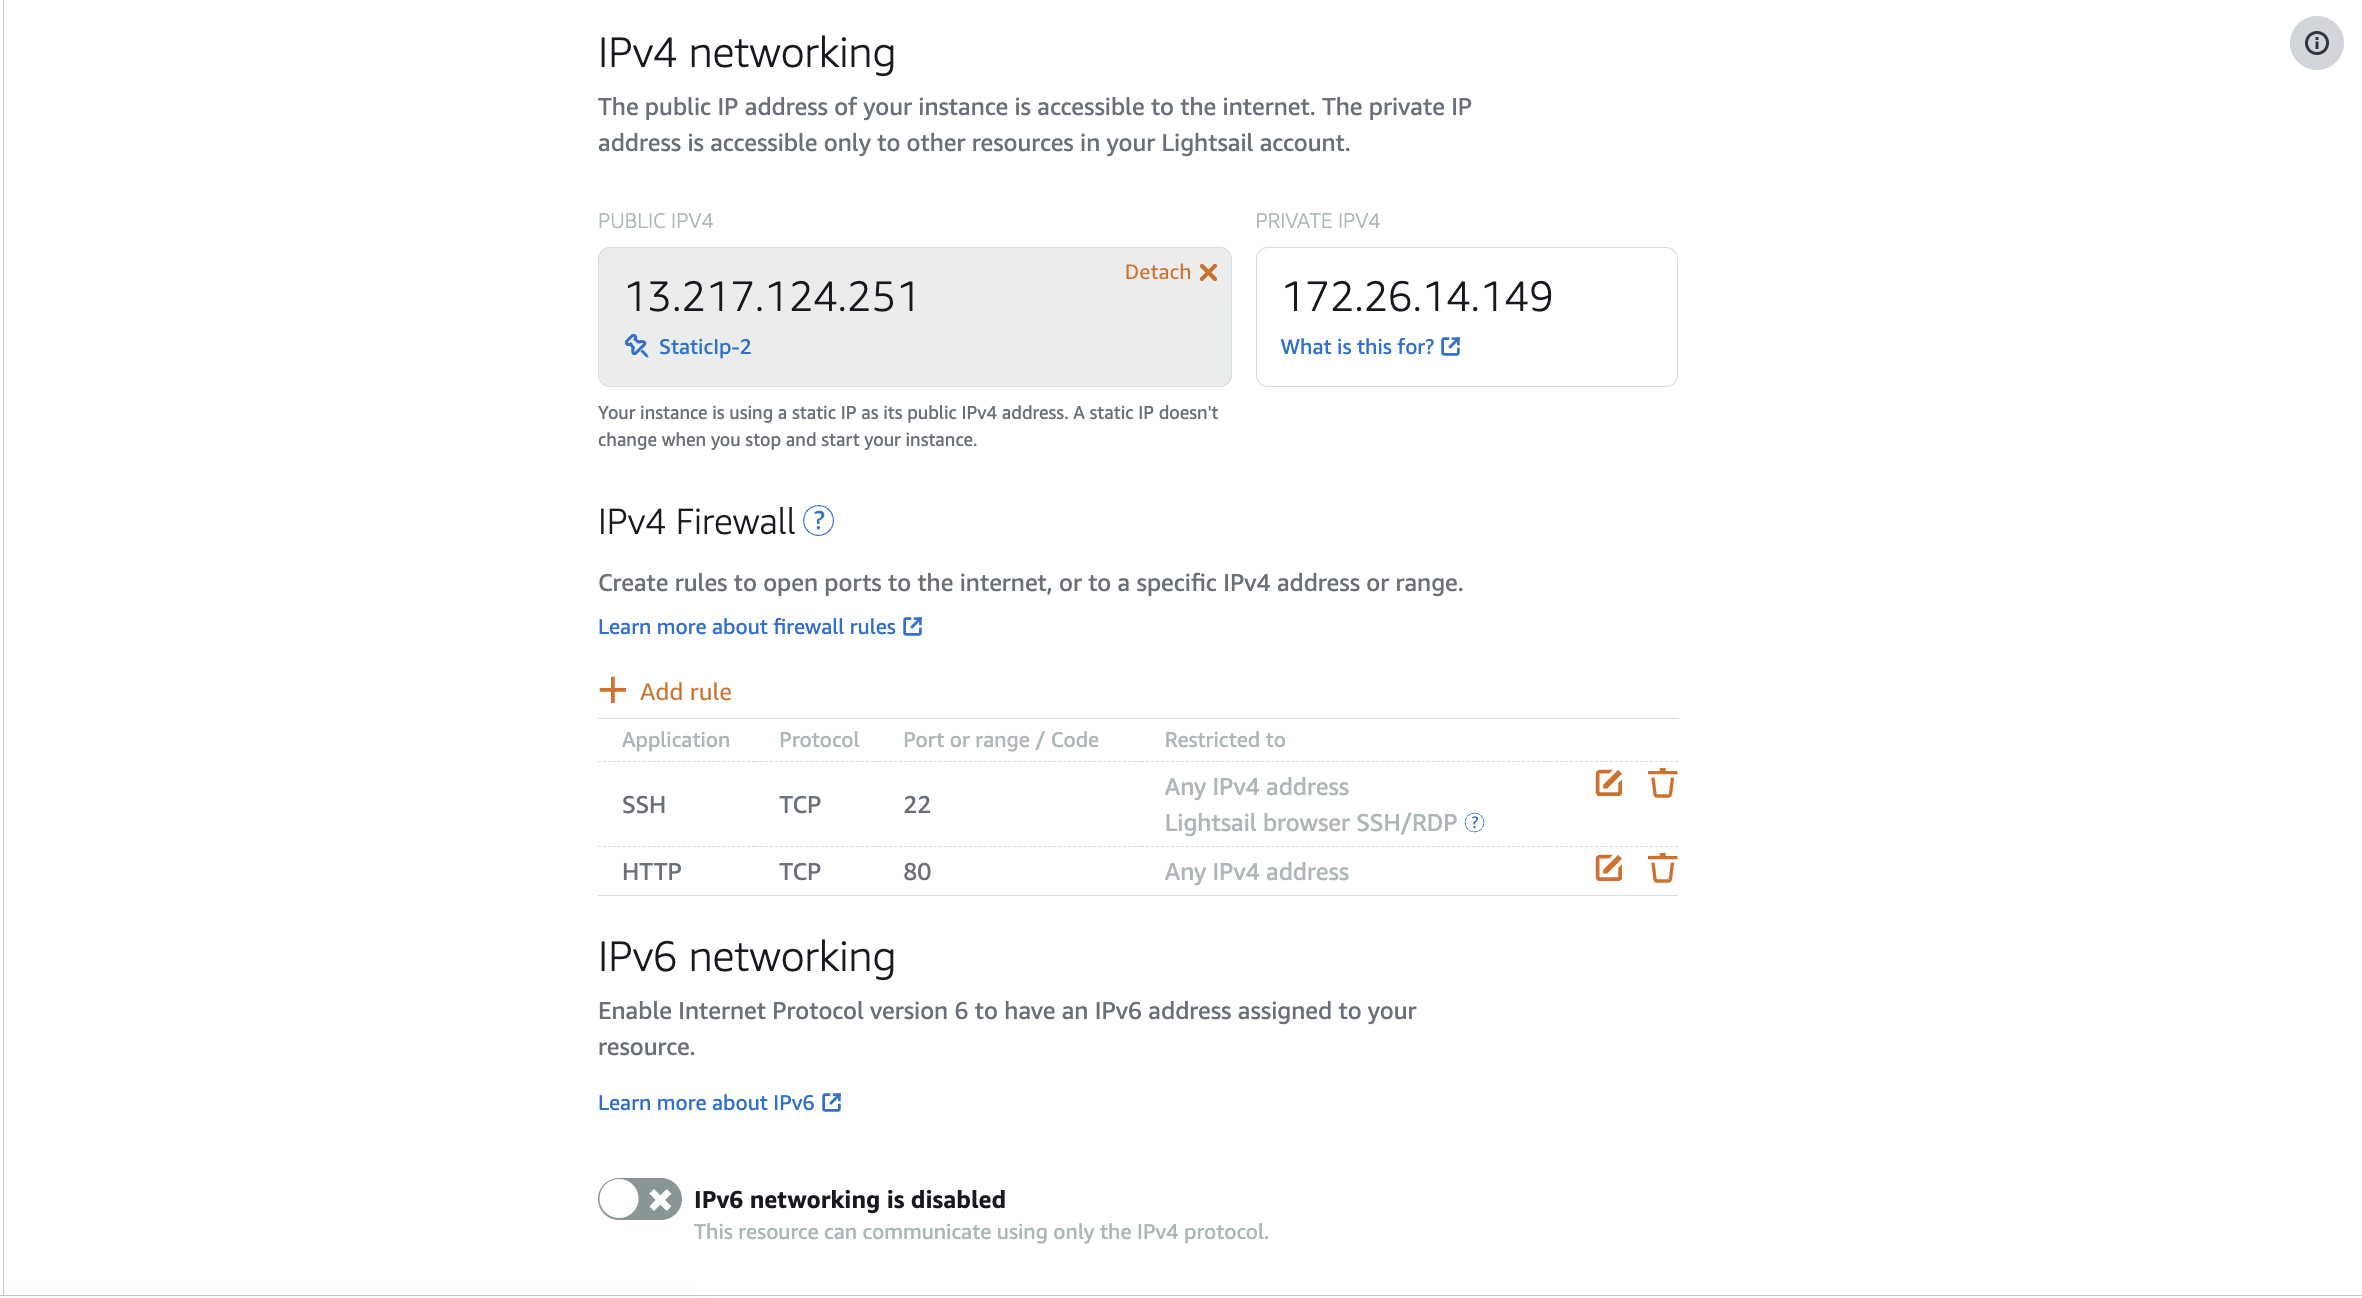
Task: Click the Add rule button
Action: tap(665, 691)
